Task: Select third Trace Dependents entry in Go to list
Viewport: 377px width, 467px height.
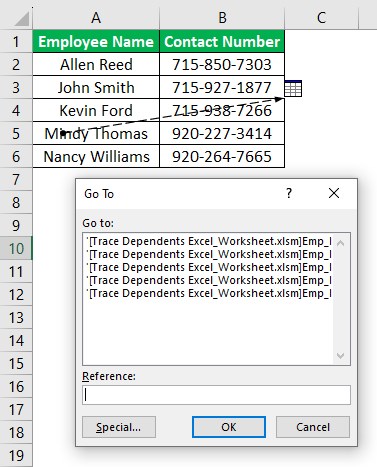Action: coord(208,267)
